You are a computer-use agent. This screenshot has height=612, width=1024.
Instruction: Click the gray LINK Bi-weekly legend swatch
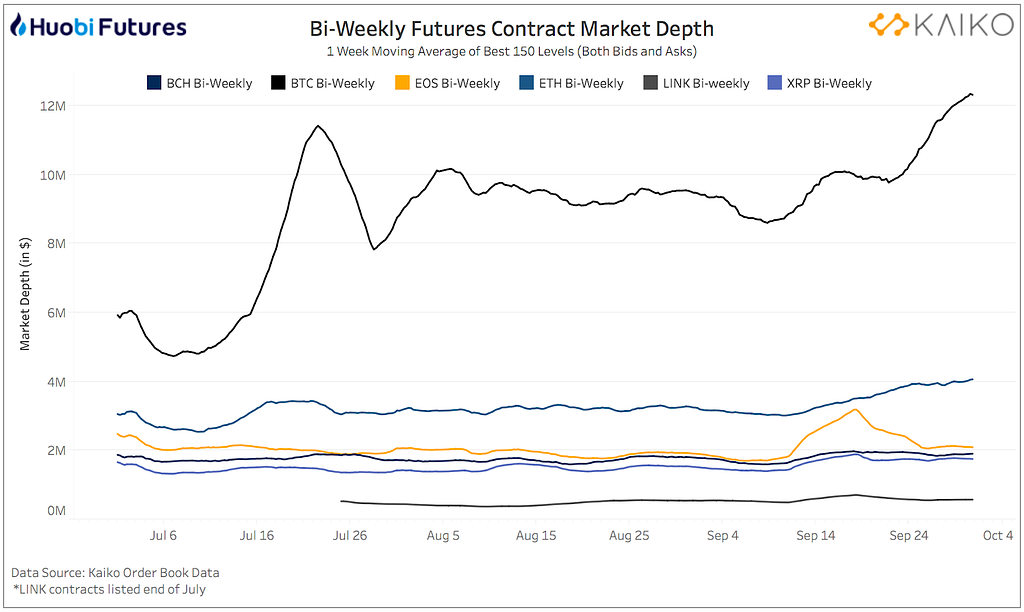point(651,83)
